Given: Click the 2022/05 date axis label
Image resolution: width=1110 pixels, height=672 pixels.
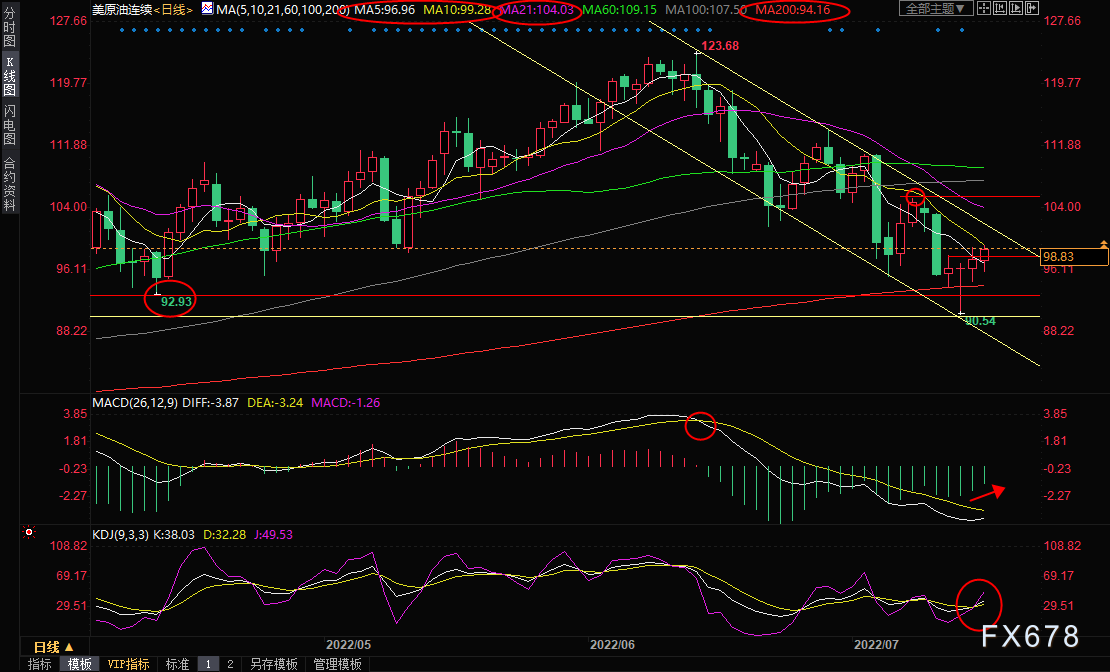Looking at the screenshot, I should [x=348, y=644].
